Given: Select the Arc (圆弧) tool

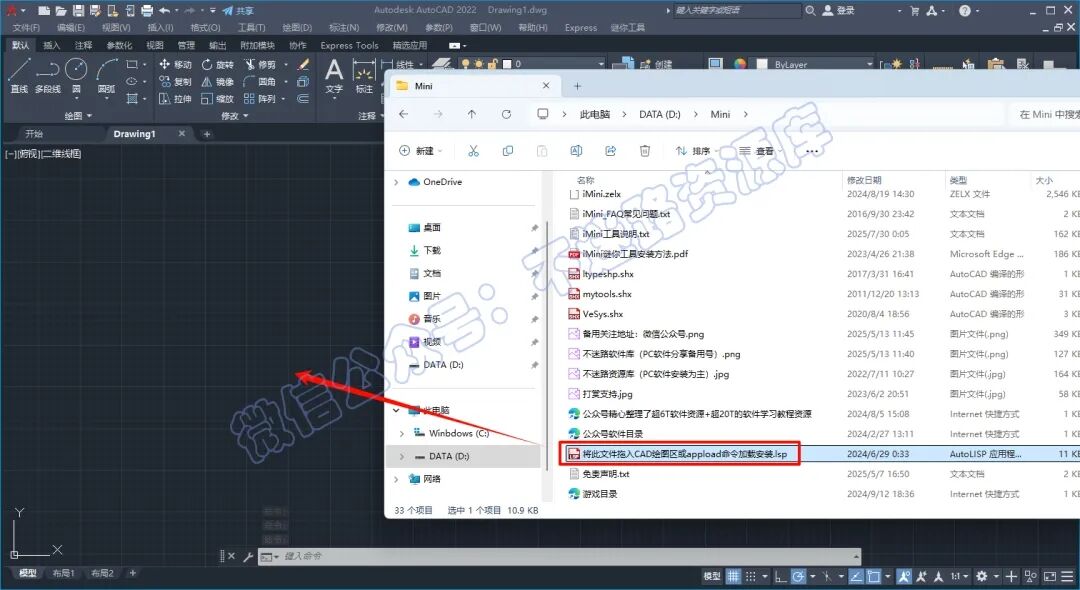Looking at the screenshot, I should 107,76.
